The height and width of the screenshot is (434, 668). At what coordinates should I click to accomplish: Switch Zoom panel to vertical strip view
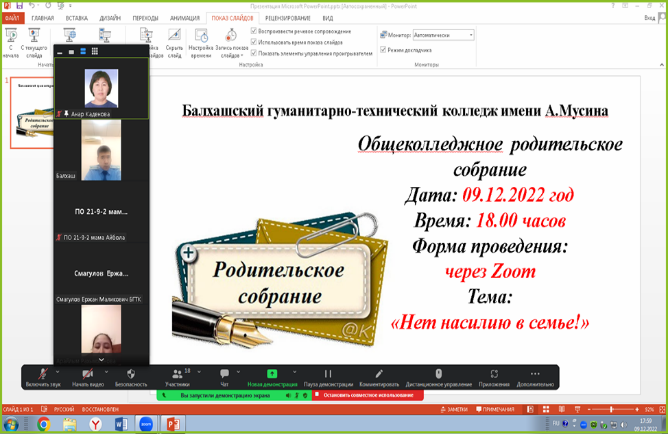point(83,52)
